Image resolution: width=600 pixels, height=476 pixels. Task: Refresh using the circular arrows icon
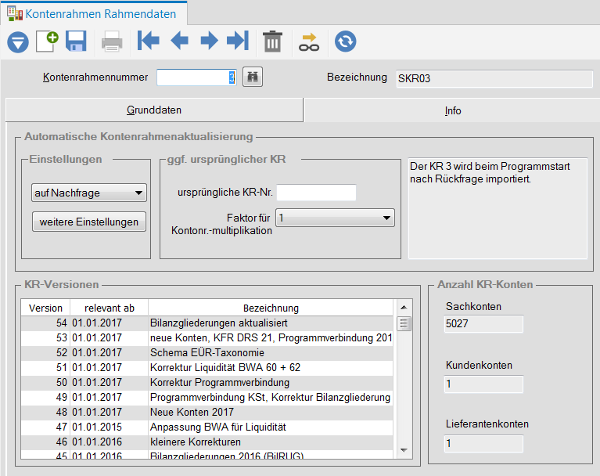point(346,41)
